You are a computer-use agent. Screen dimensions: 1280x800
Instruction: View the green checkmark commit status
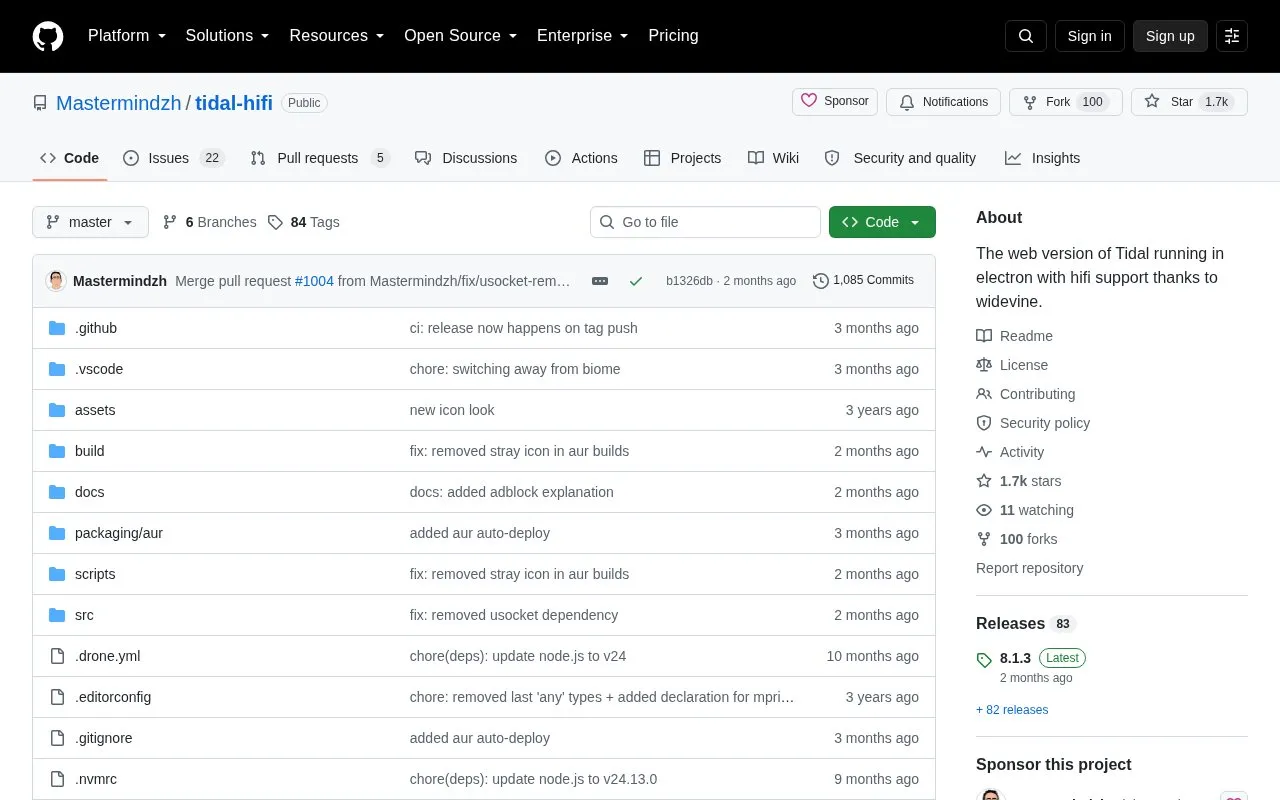tap(635, 281)
